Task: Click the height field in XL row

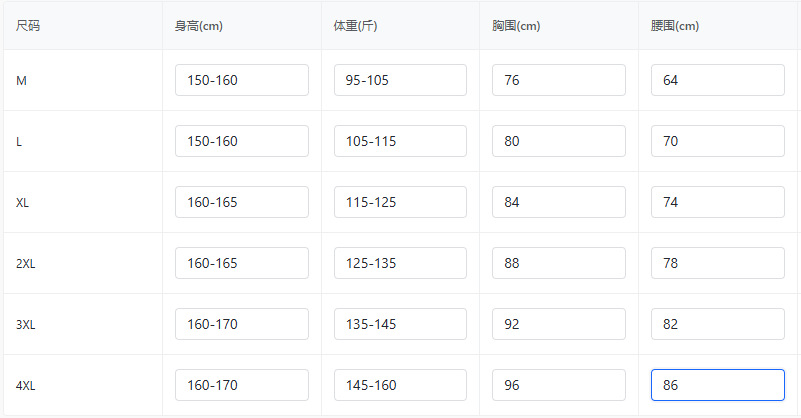Action: 241,202
